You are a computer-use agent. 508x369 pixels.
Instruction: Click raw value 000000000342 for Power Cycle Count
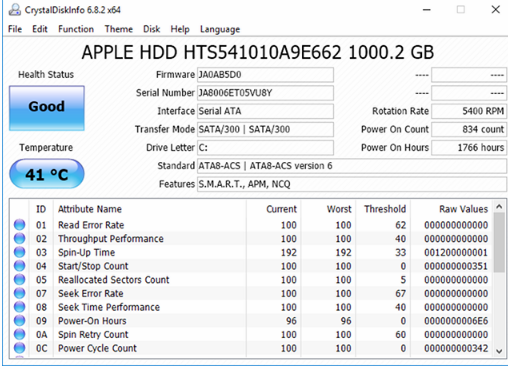[456, 348]
